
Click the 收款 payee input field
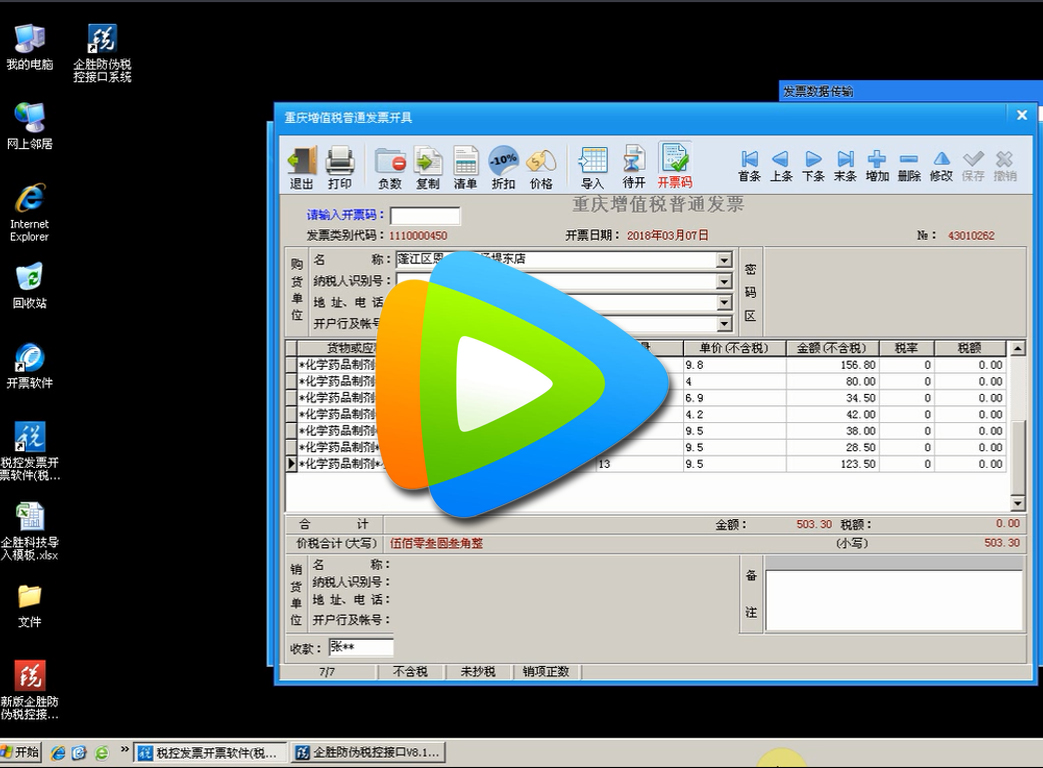click(361, 648)
